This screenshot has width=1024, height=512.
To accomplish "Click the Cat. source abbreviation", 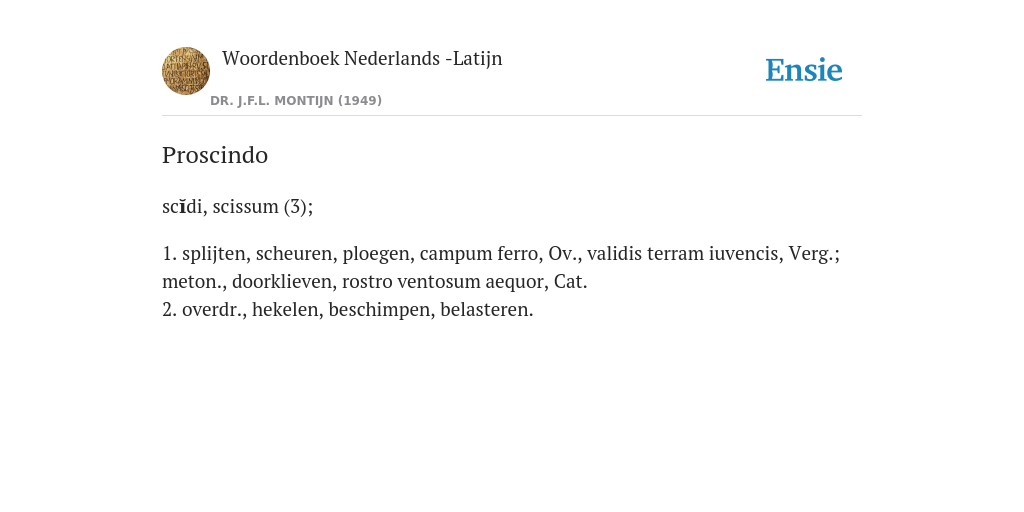I will coord(570,281).
